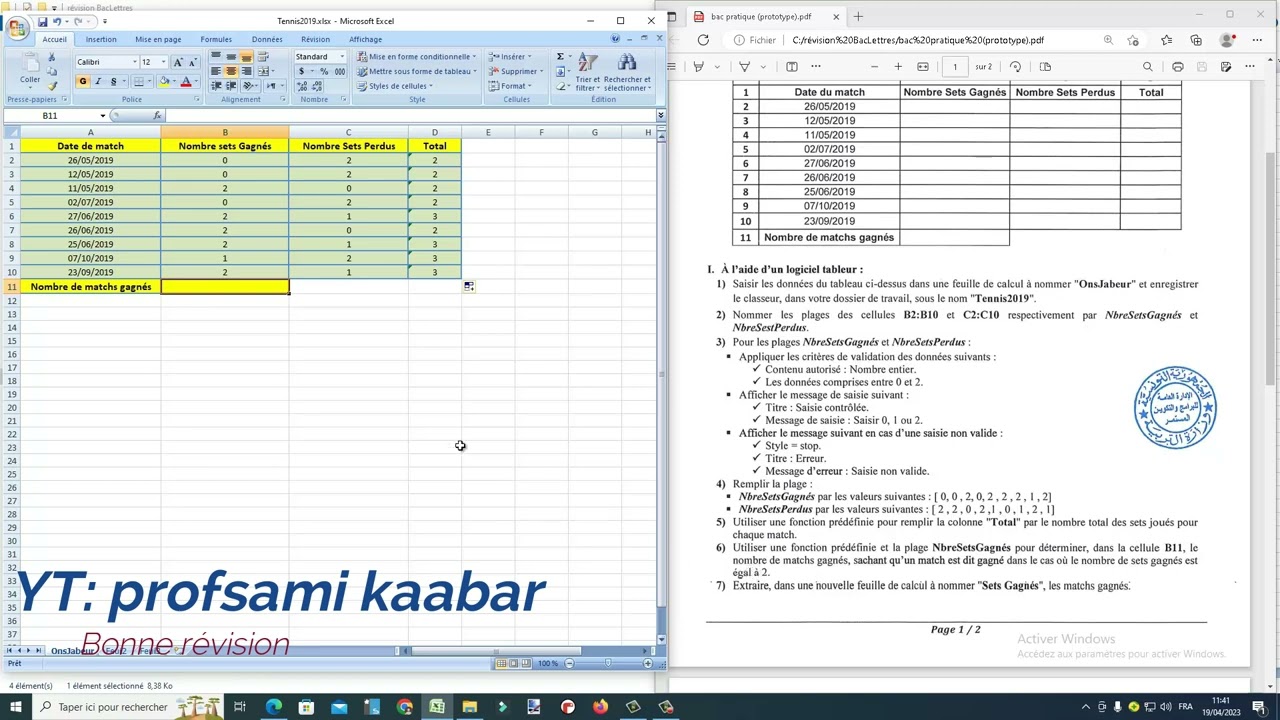Toggle underline (S) formatting
Screen dimensions: 1280x720
113,82
